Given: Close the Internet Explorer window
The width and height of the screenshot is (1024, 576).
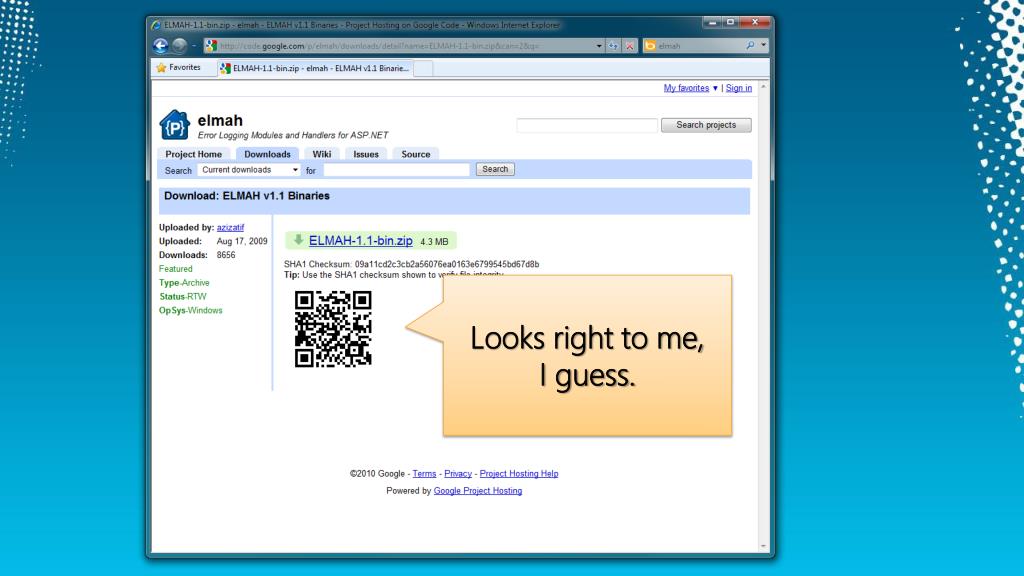Looking at the screenshot, I should coord(755,22).
